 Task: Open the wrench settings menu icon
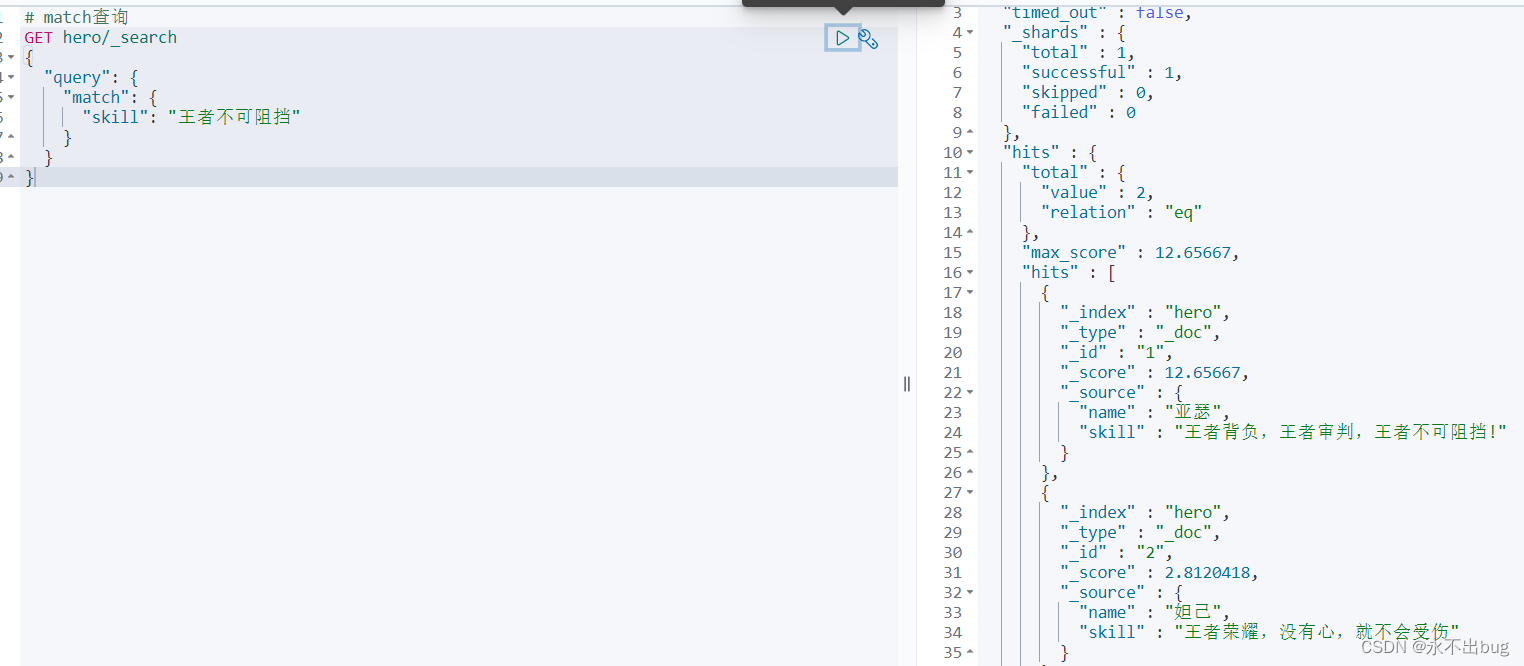point(869,39)
